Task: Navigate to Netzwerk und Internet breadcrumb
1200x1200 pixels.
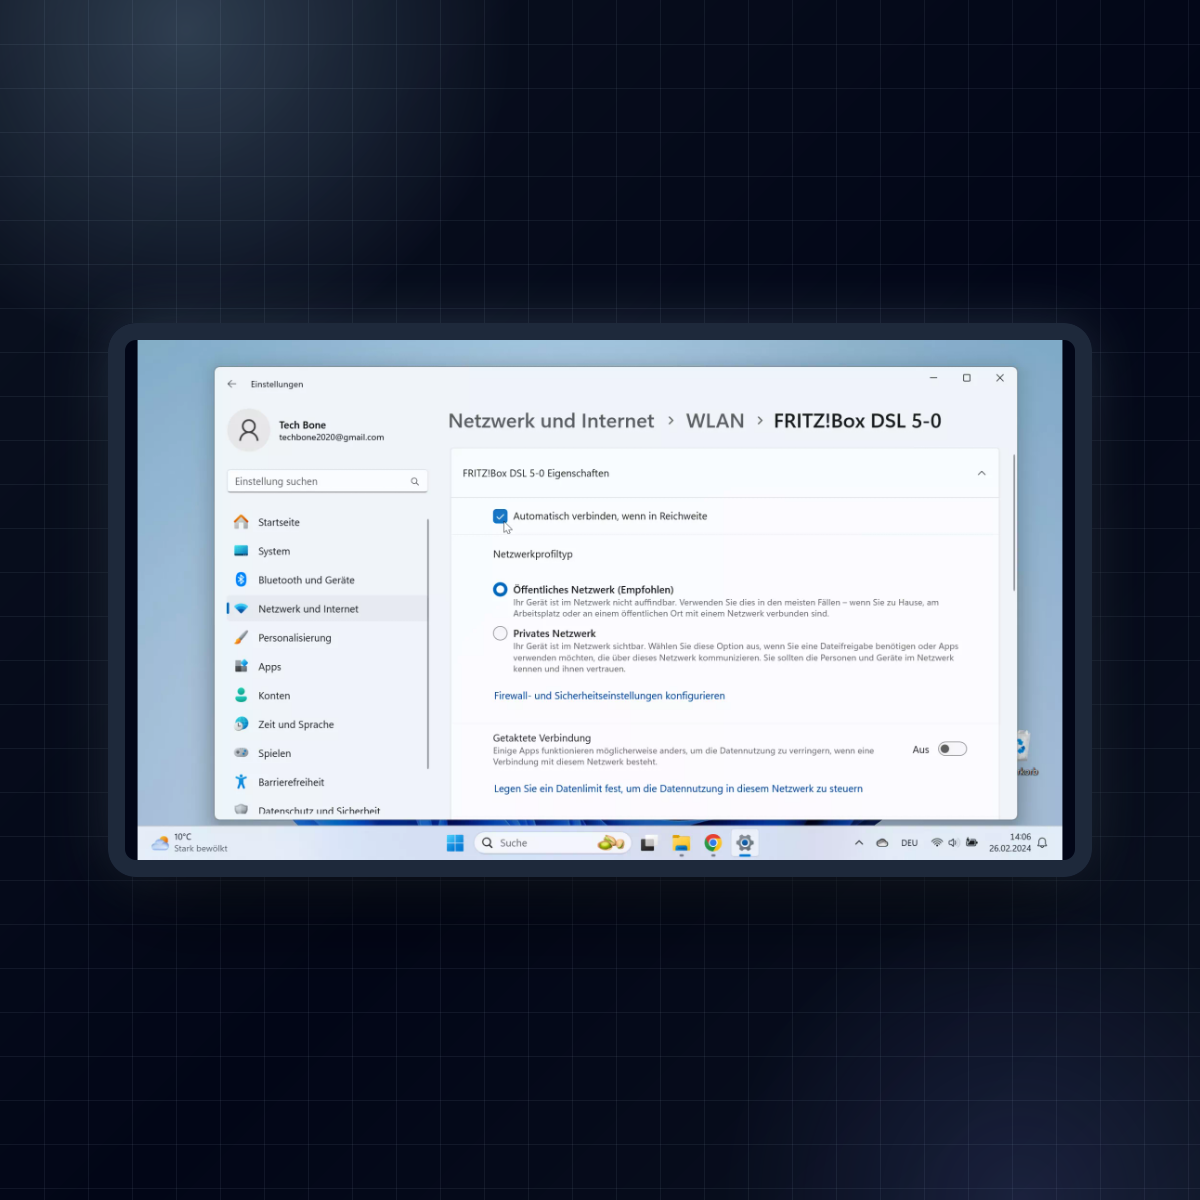Action: pyautogui.click(x=551, y=421)
